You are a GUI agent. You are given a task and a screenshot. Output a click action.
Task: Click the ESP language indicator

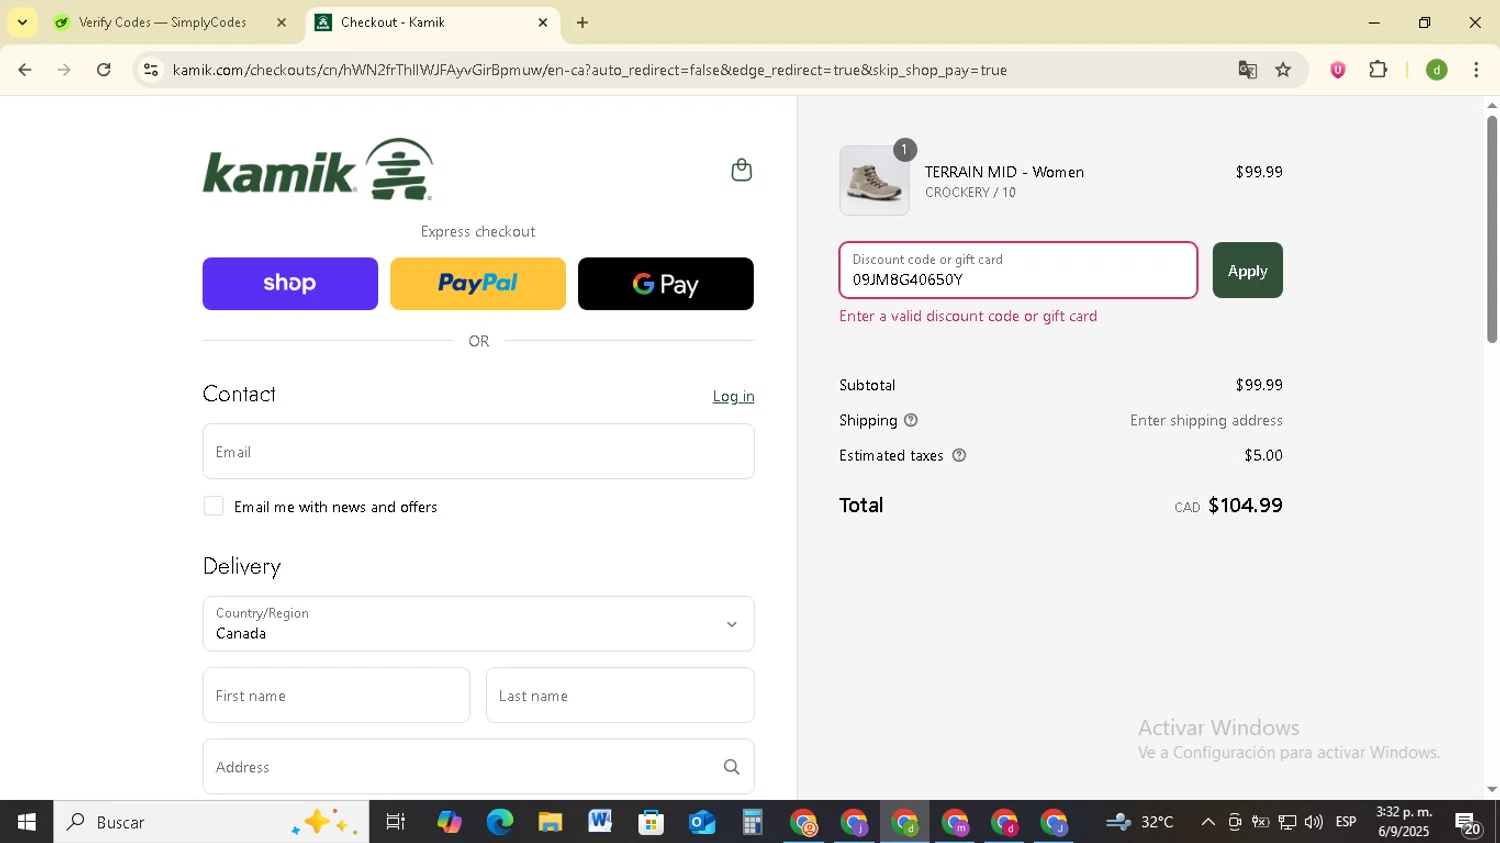(1346, 822)
